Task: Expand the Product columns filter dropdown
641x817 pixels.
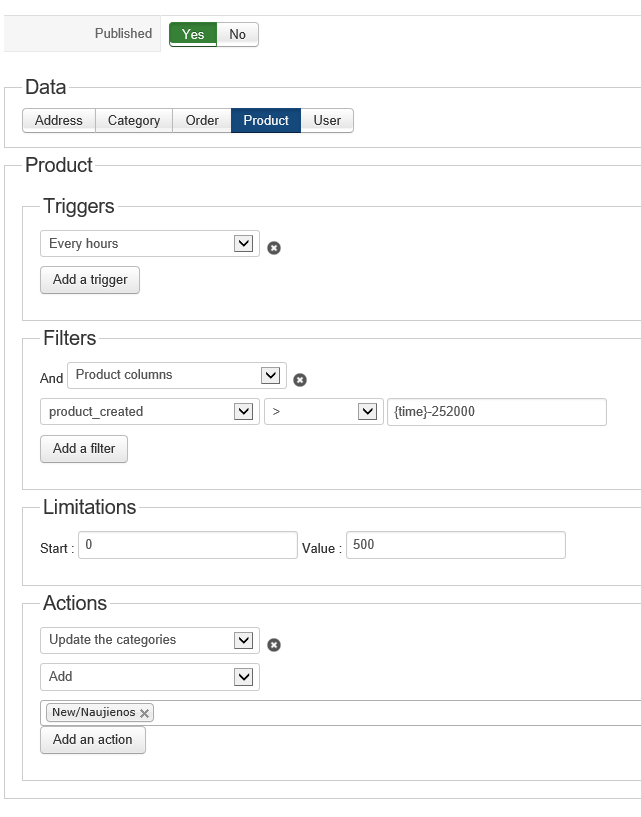Action: tap(177, 375)
